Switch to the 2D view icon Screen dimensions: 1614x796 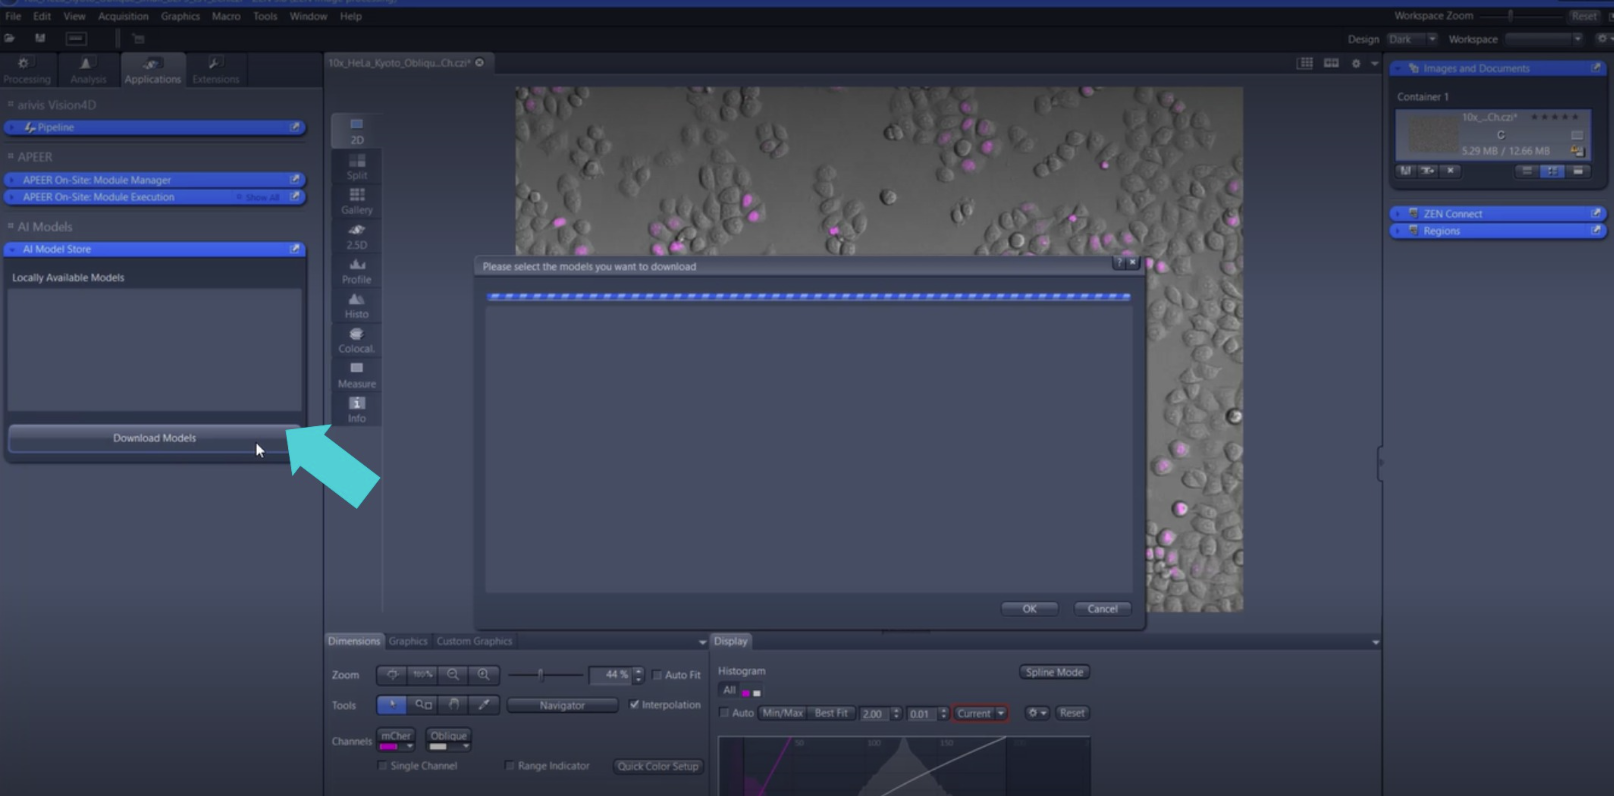[356, 130]
